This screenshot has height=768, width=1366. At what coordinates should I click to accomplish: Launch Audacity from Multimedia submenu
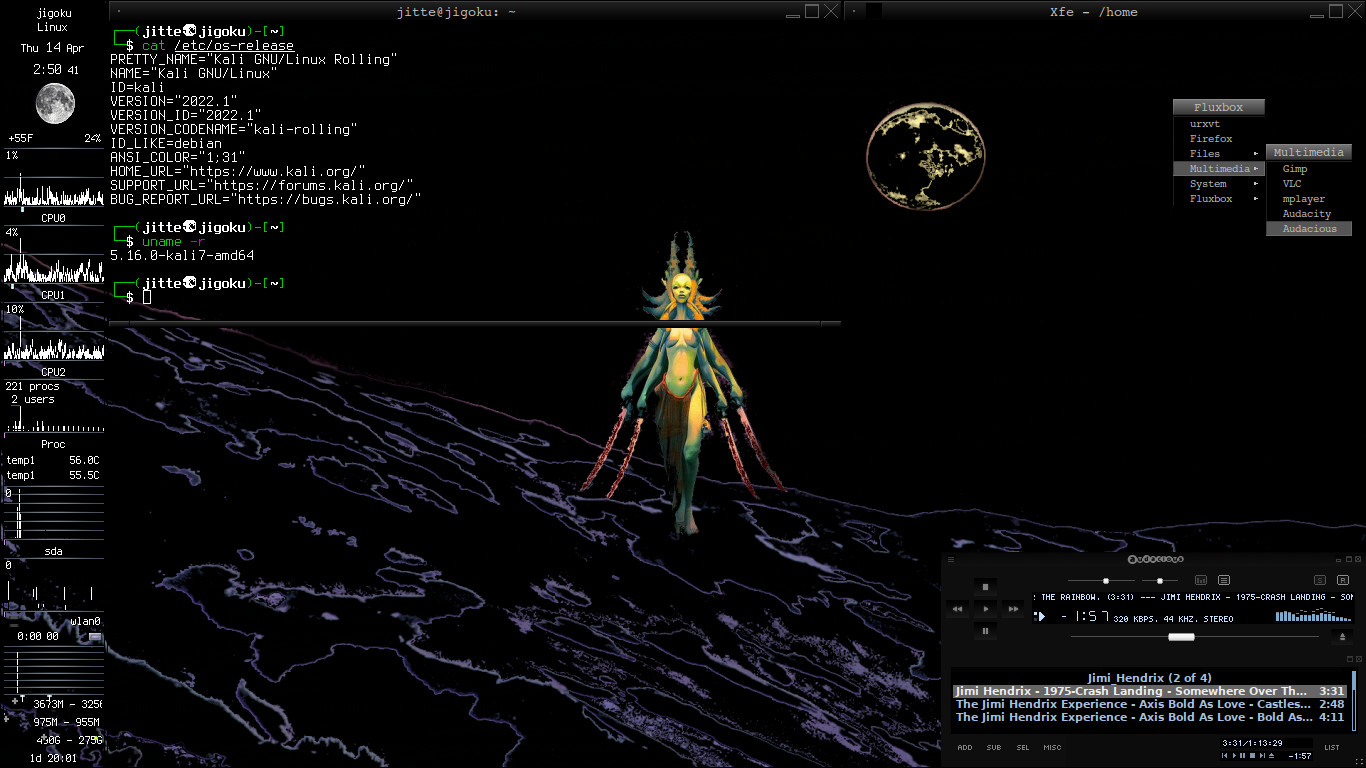tap(1309, 214)
